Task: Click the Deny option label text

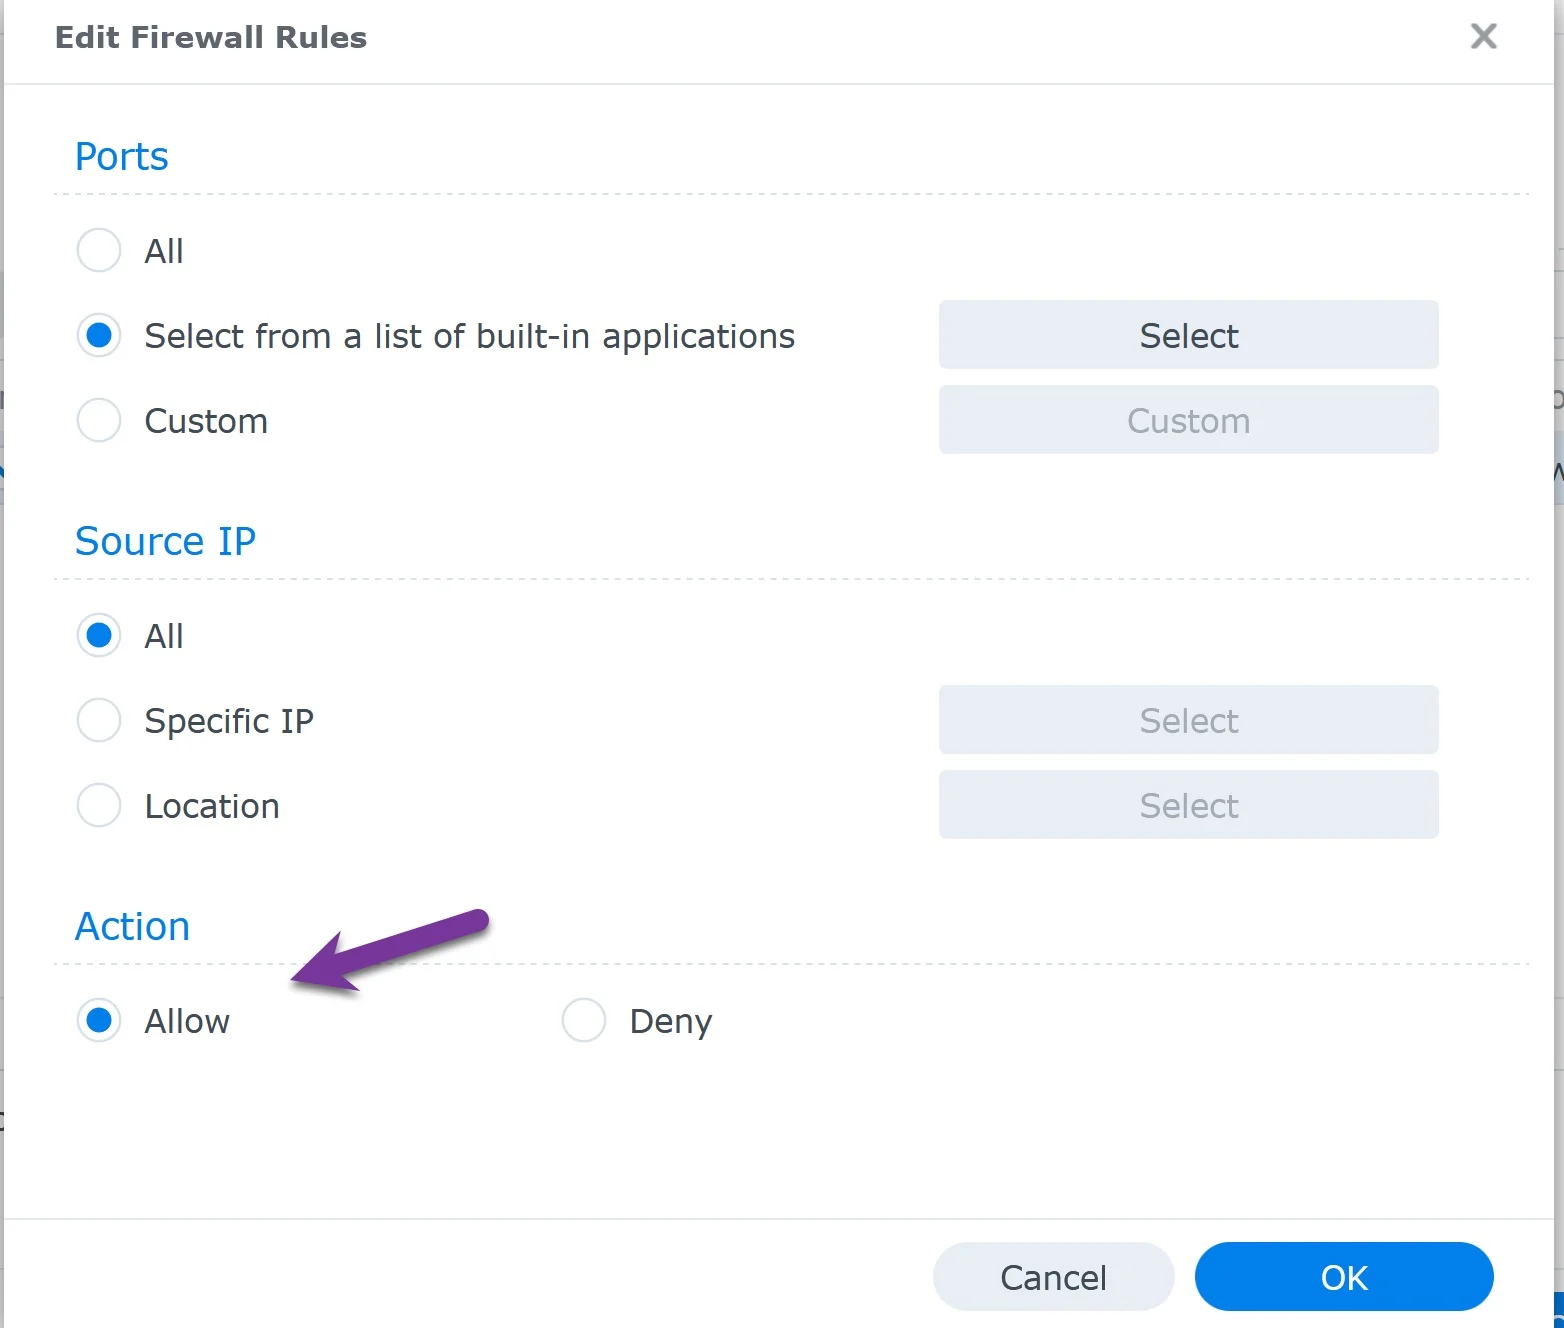Action: point(670,1020)
